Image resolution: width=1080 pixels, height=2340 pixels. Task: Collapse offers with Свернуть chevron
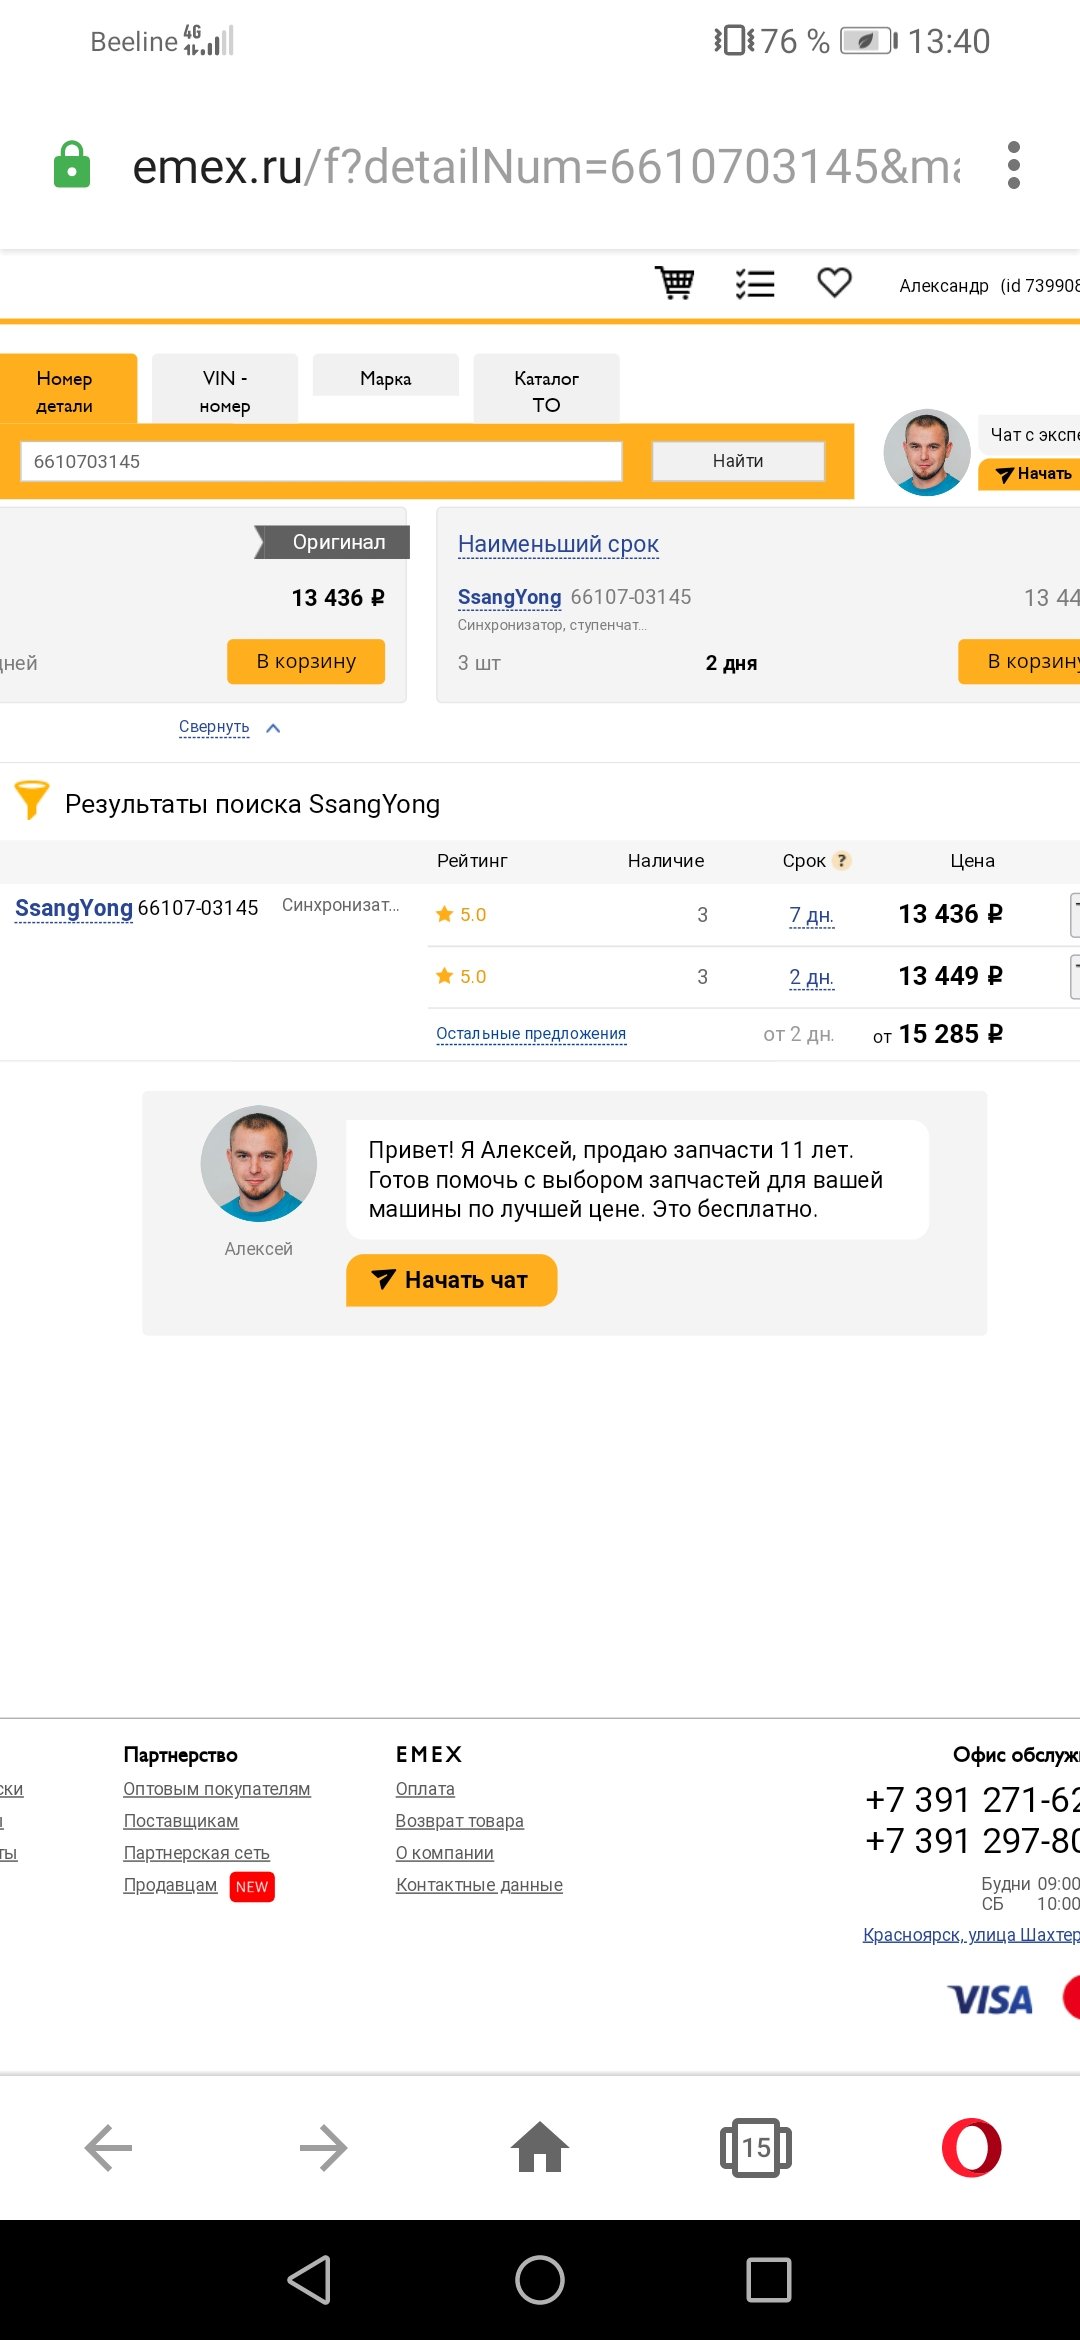click(273, 728)
